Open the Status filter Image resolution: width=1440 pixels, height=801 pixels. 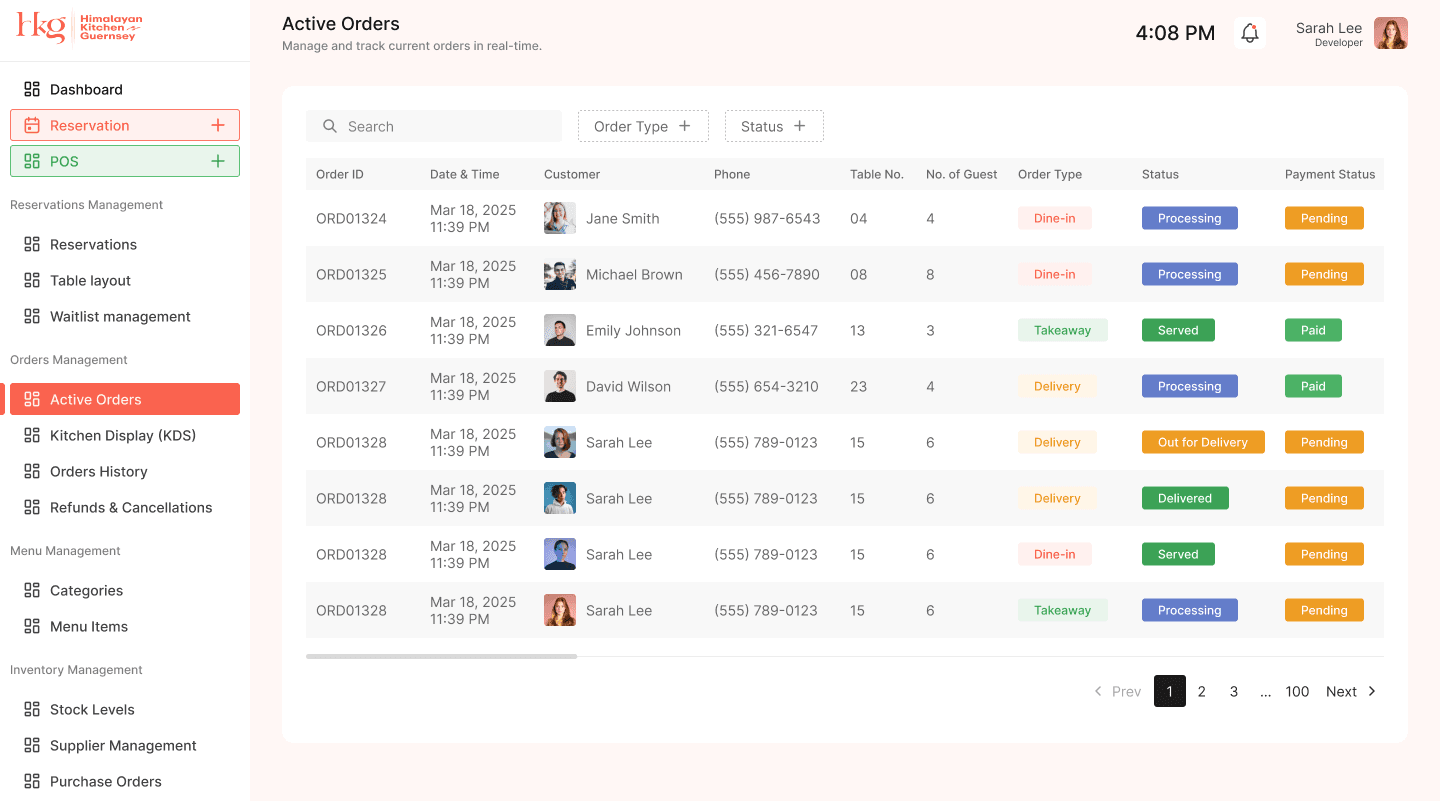774,126
